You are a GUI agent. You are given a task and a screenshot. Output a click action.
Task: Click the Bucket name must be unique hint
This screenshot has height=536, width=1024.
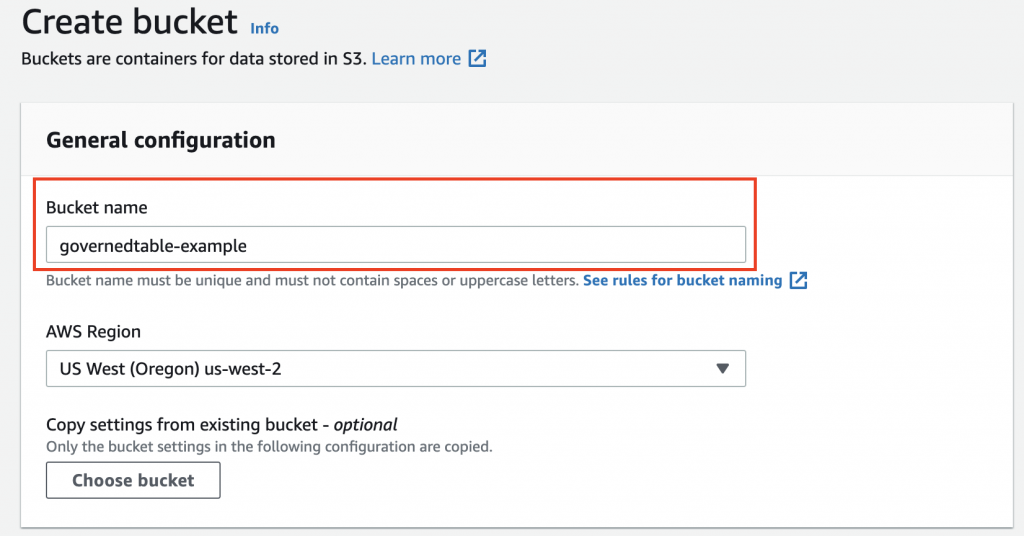312,281
